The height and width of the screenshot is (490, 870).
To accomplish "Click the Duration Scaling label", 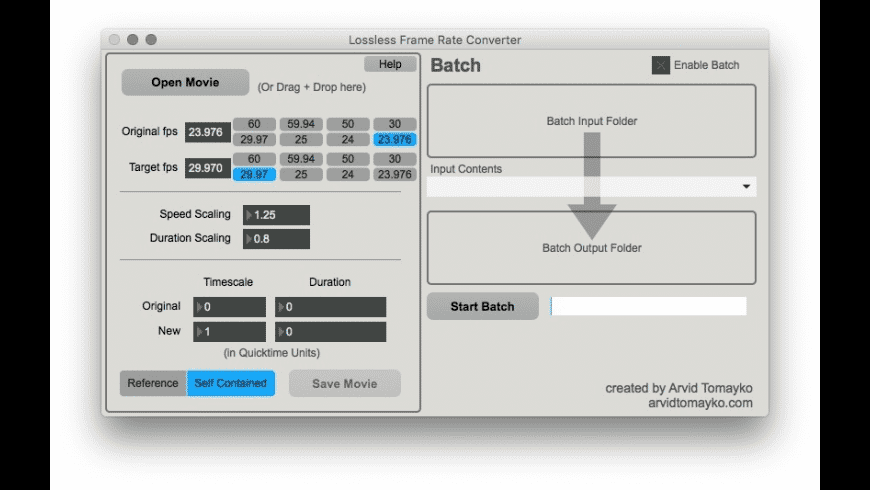I will 190,238.
